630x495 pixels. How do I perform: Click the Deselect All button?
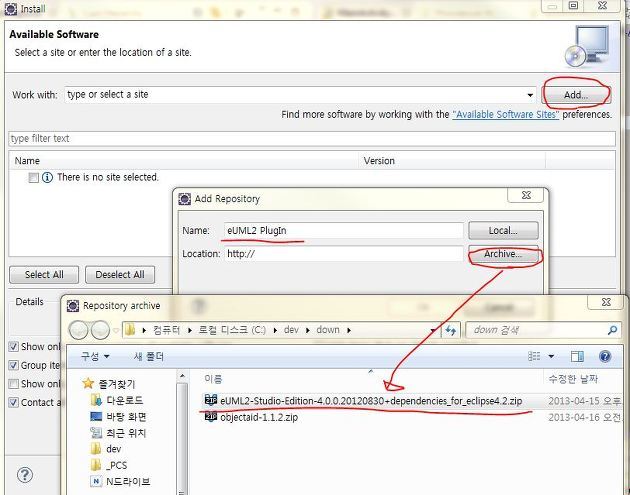pyautogui.click(x=120, y=275)
